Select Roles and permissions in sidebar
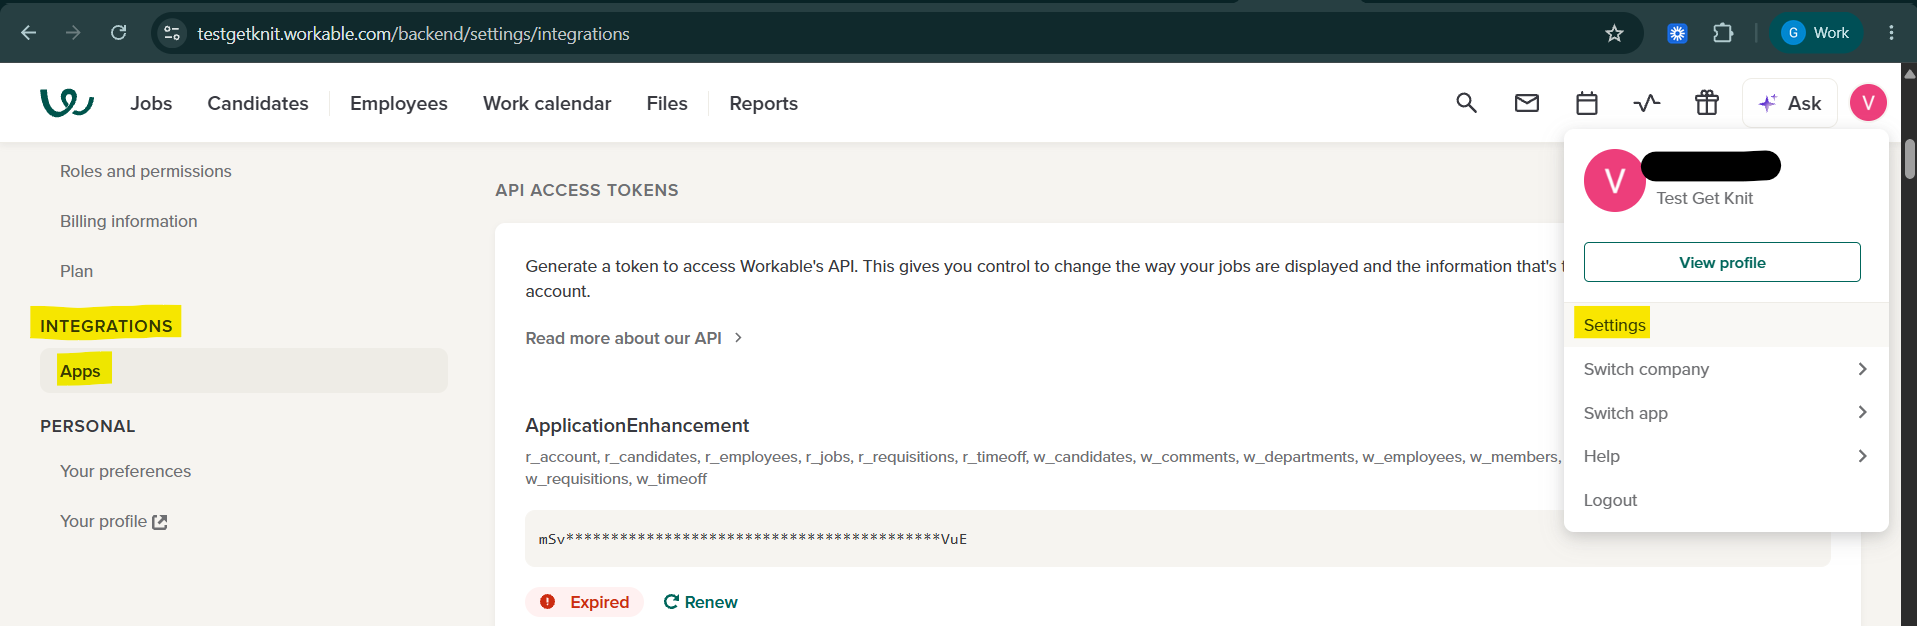The height and width of the screenshot is (626, 1917). pos(146,171)
